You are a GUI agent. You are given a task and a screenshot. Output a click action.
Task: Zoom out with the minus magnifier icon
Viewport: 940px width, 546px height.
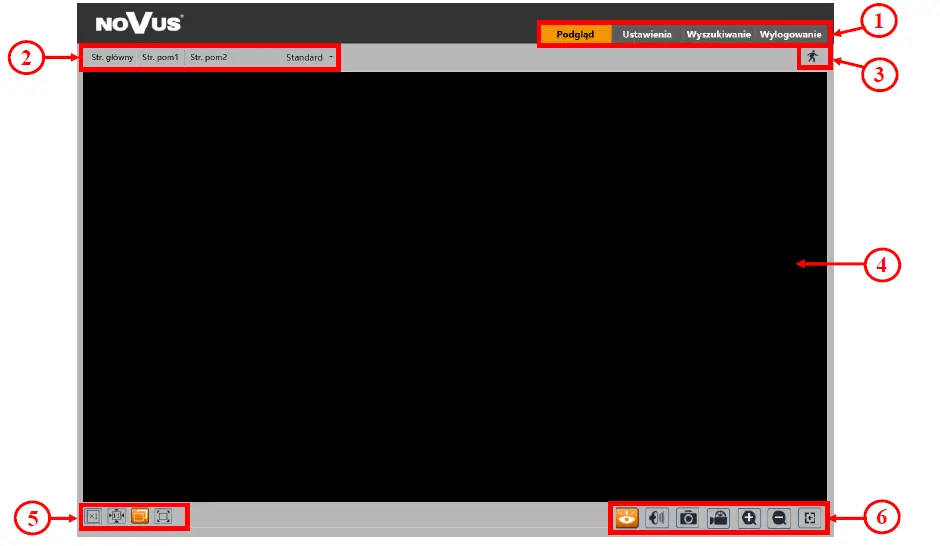779,518
